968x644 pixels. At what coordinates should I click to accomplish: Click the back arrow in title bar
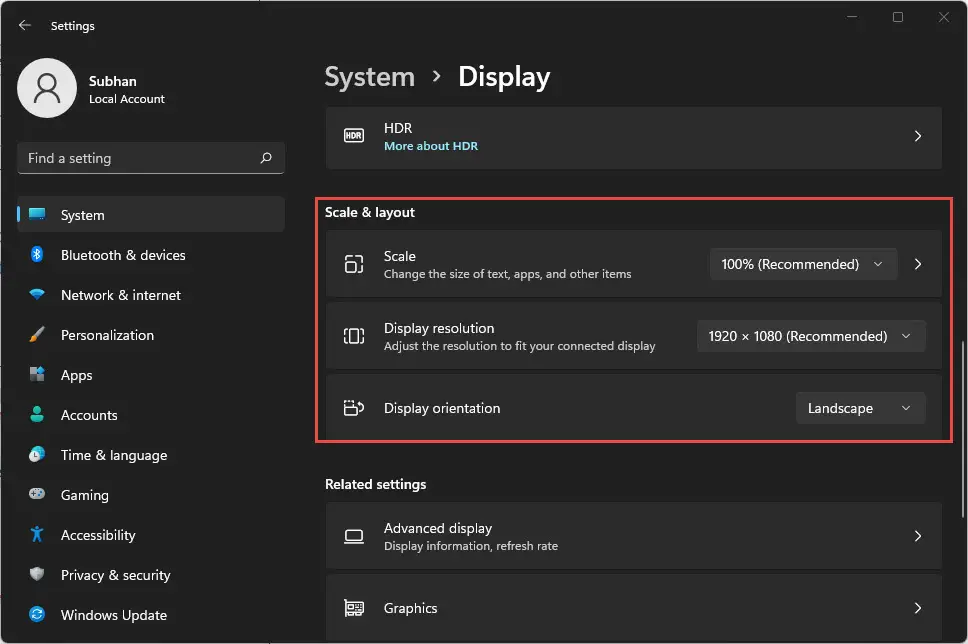[x=25, y=25]
